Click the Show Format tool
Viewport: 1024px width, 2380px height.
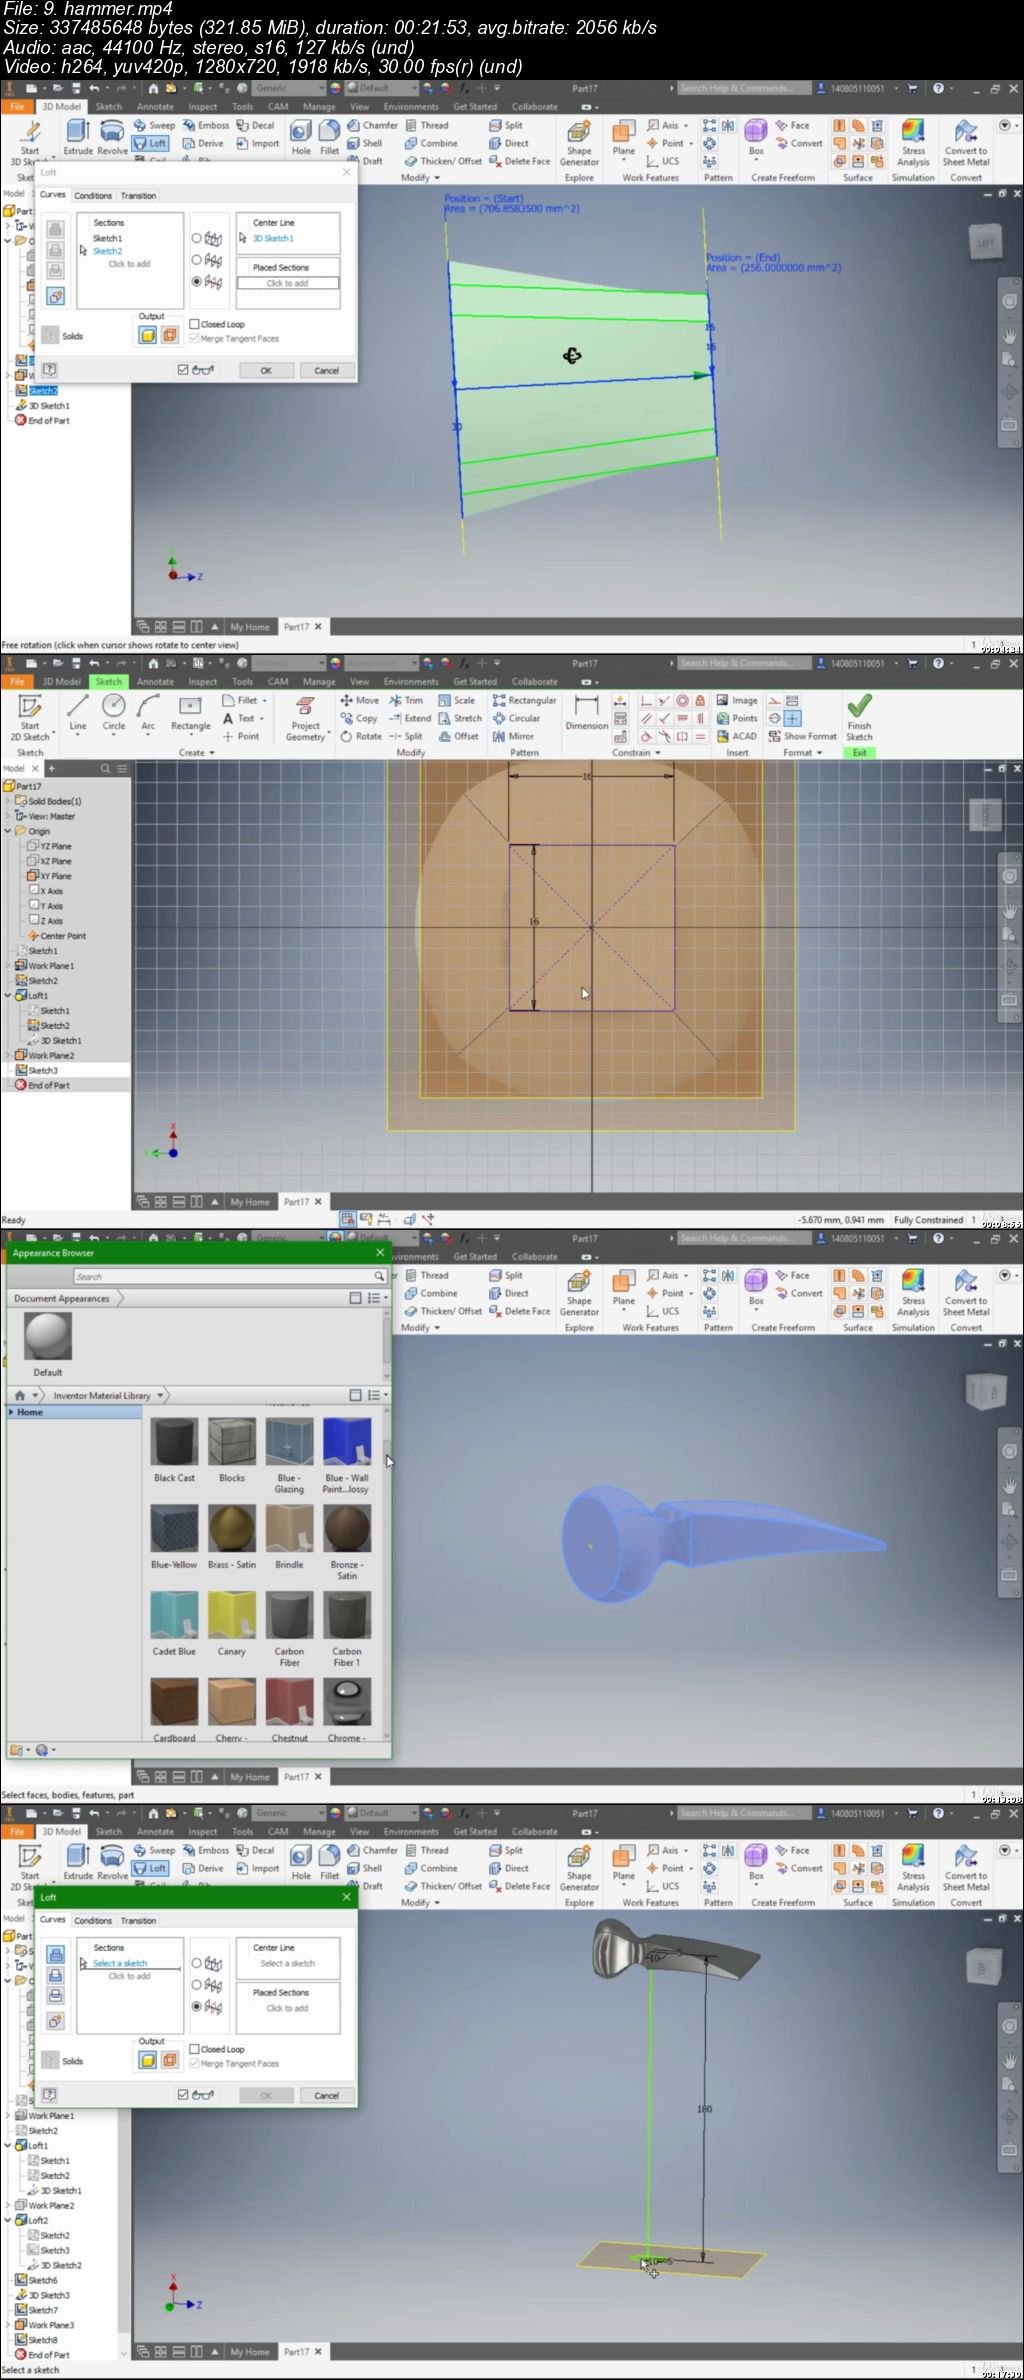802,736
